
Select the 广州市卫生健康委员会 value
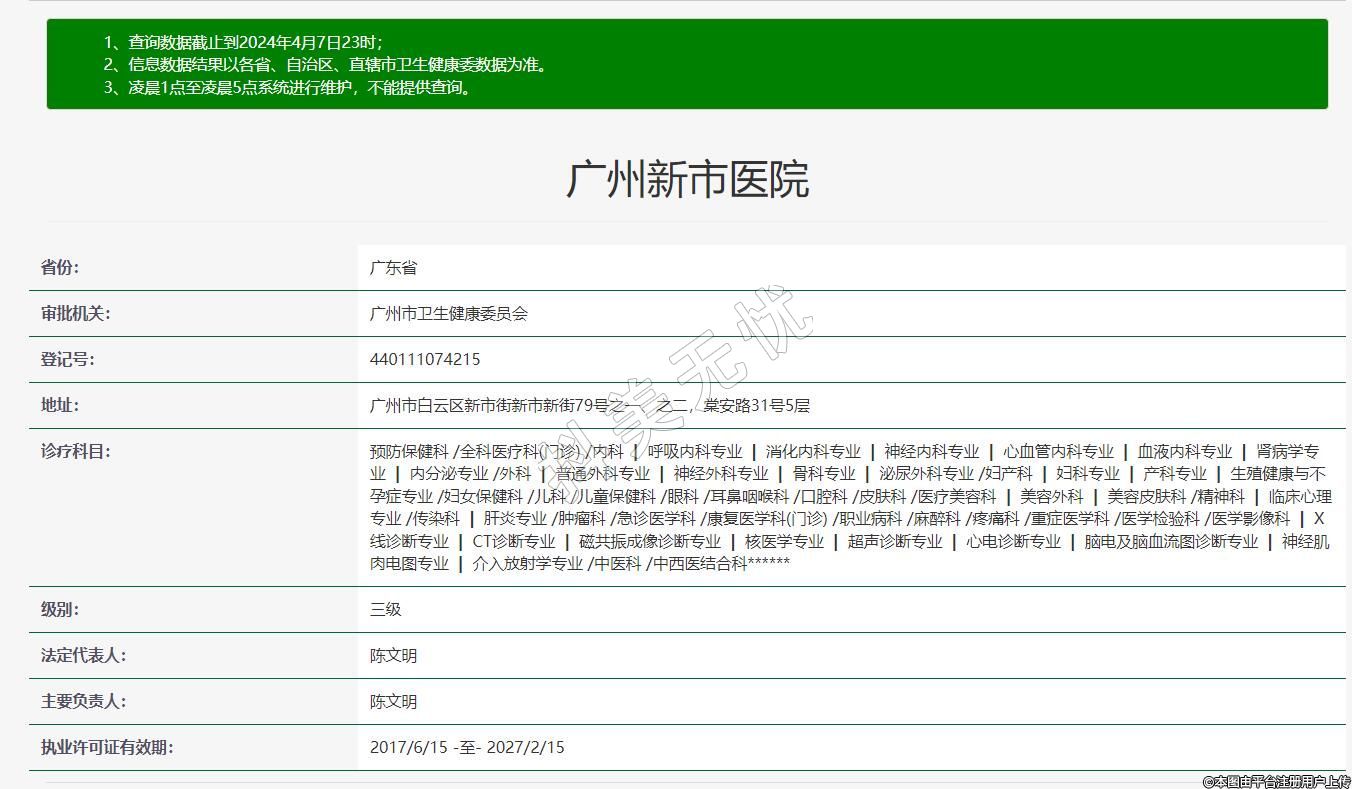pyautogui.click(x=448, y=314)
